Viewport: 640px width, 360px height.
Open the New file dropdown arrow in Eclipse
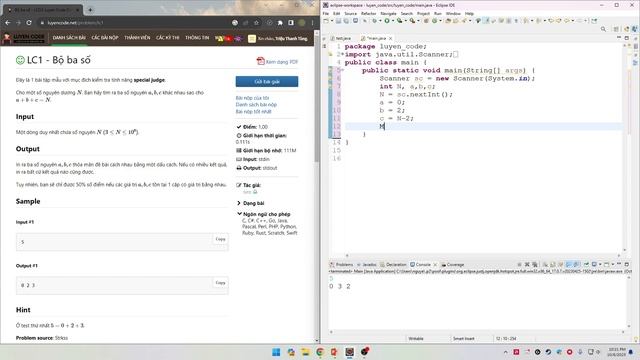332,21
